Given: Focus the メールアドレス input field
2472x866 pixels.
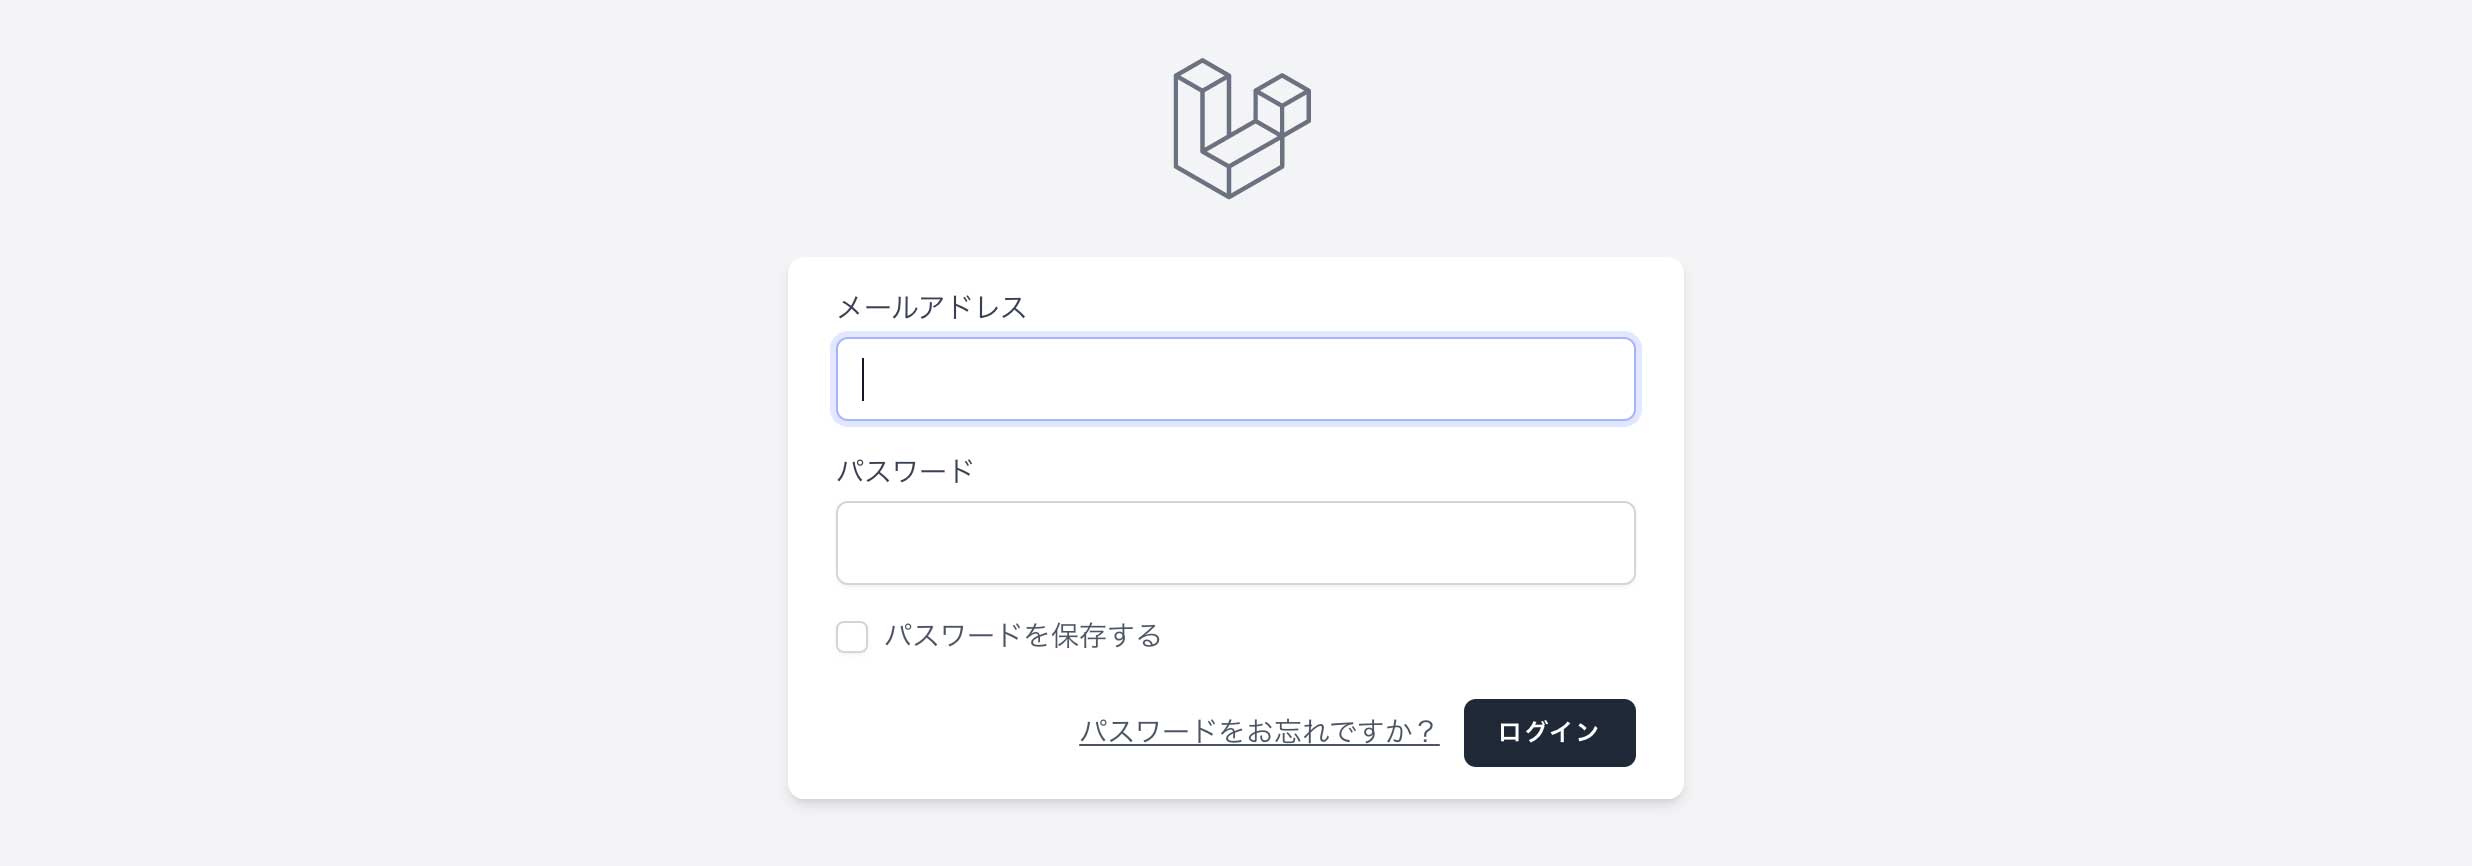Looking at the screenshot, I should click(x=1235, y=379).
